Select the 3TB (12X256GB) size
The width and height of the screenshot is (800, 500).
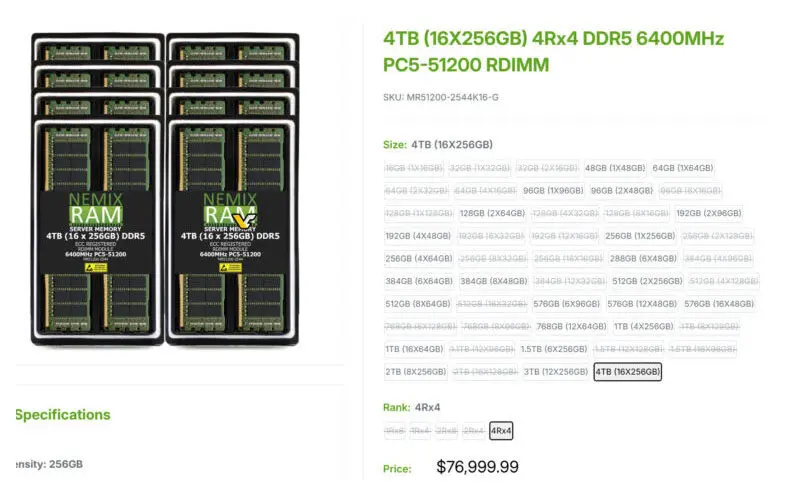click(x=556, y=371)
